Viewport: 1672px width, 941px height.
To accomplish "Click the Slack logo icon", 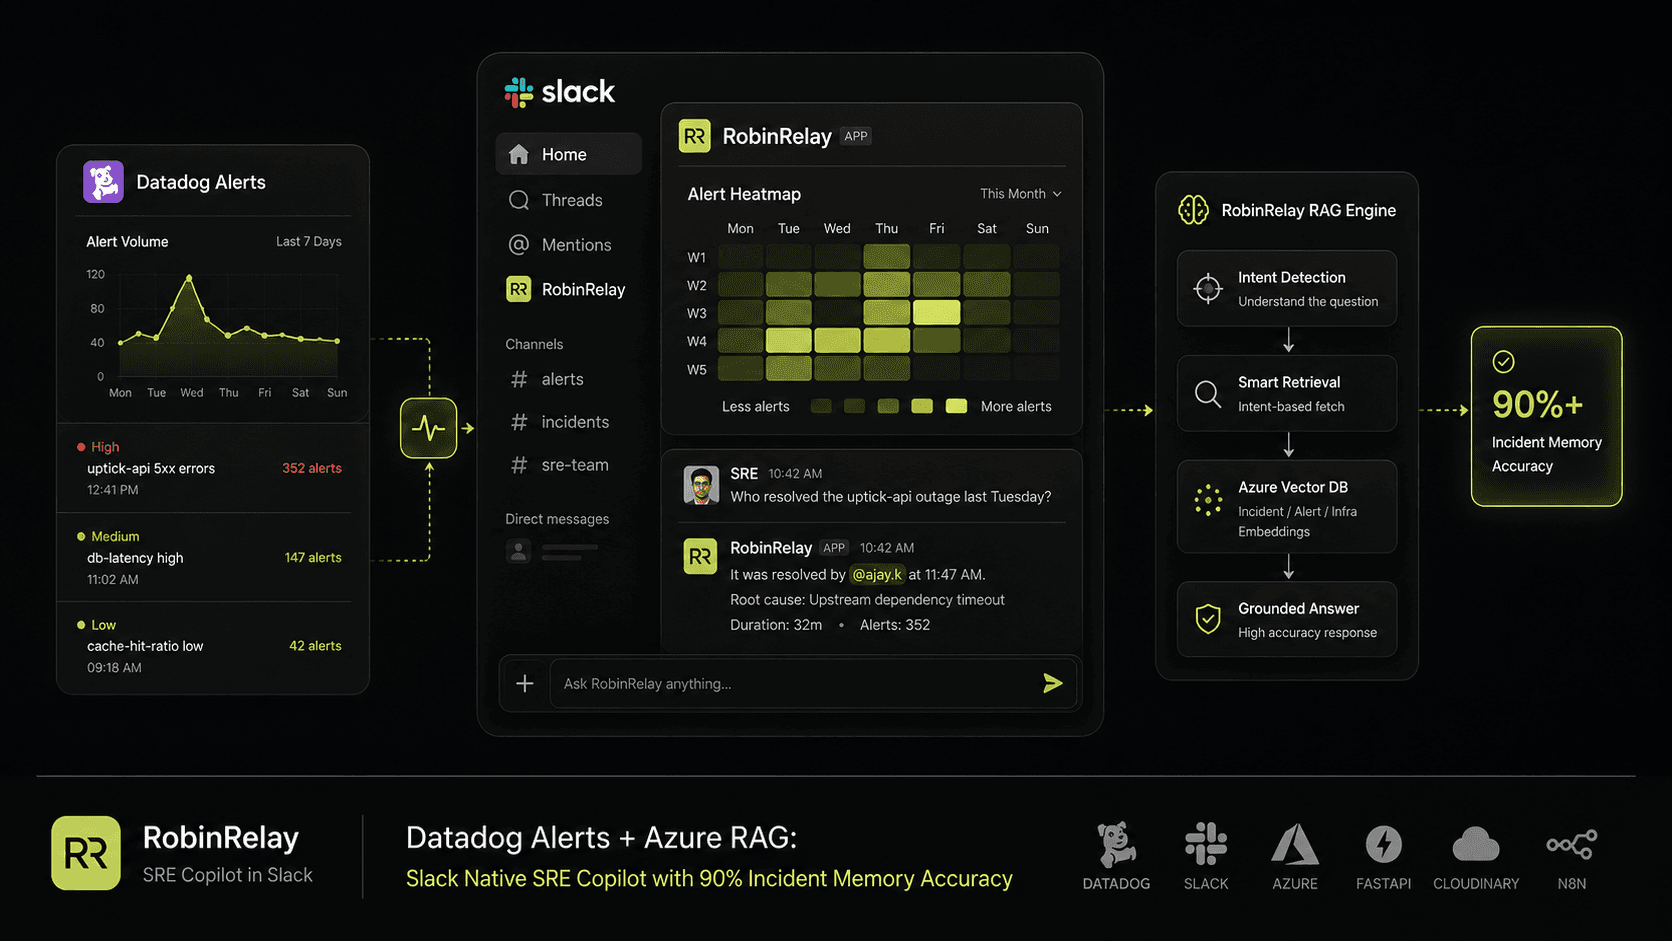I will pyautogui.click(x=519, y=92).
